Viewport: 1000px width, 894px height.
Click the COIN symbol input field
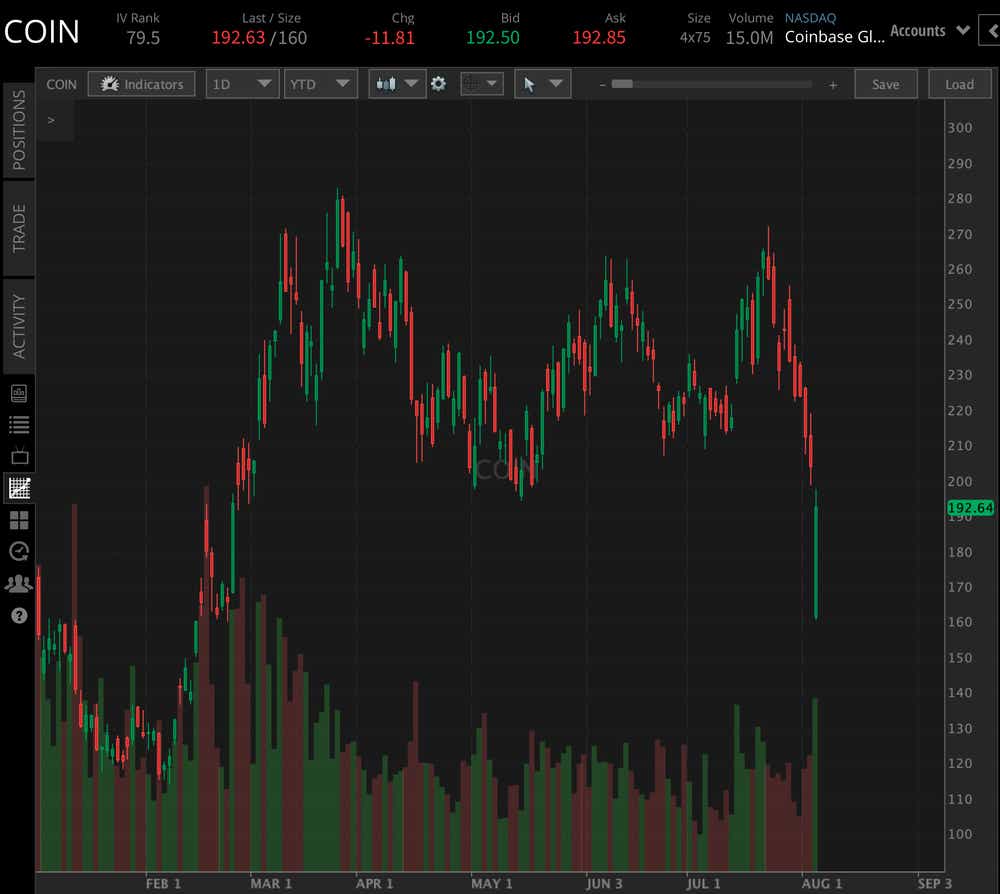pos(61,84)
